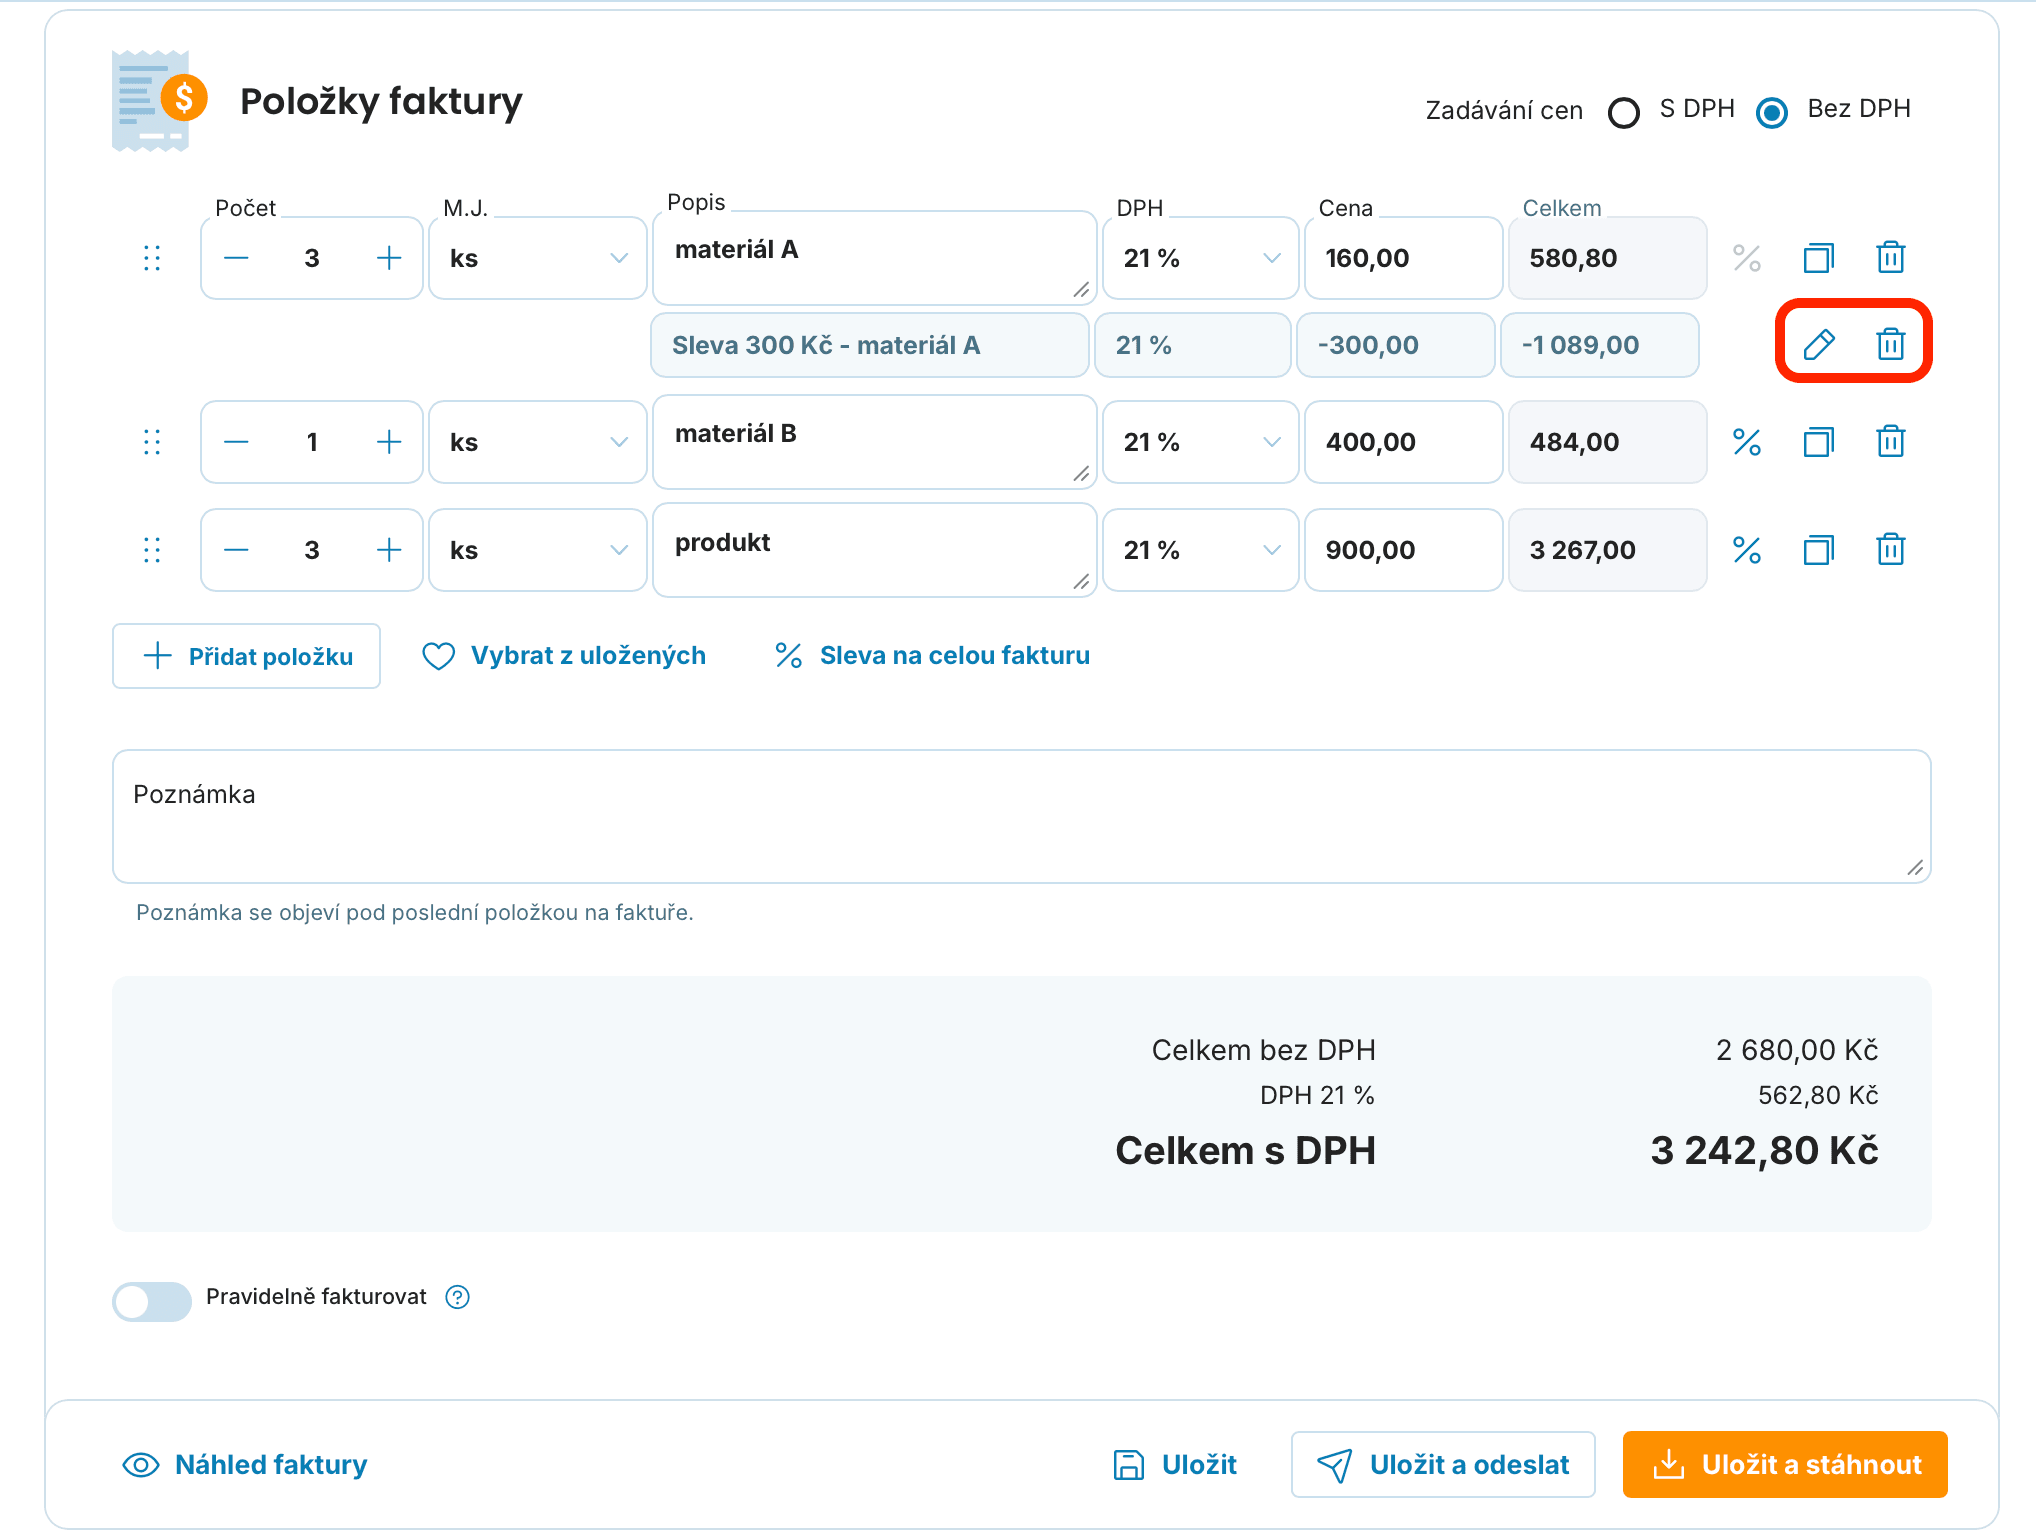Screen dimensions: 2036x1530
Task: Click Uložit button
Action: tap(1175, 1465)
